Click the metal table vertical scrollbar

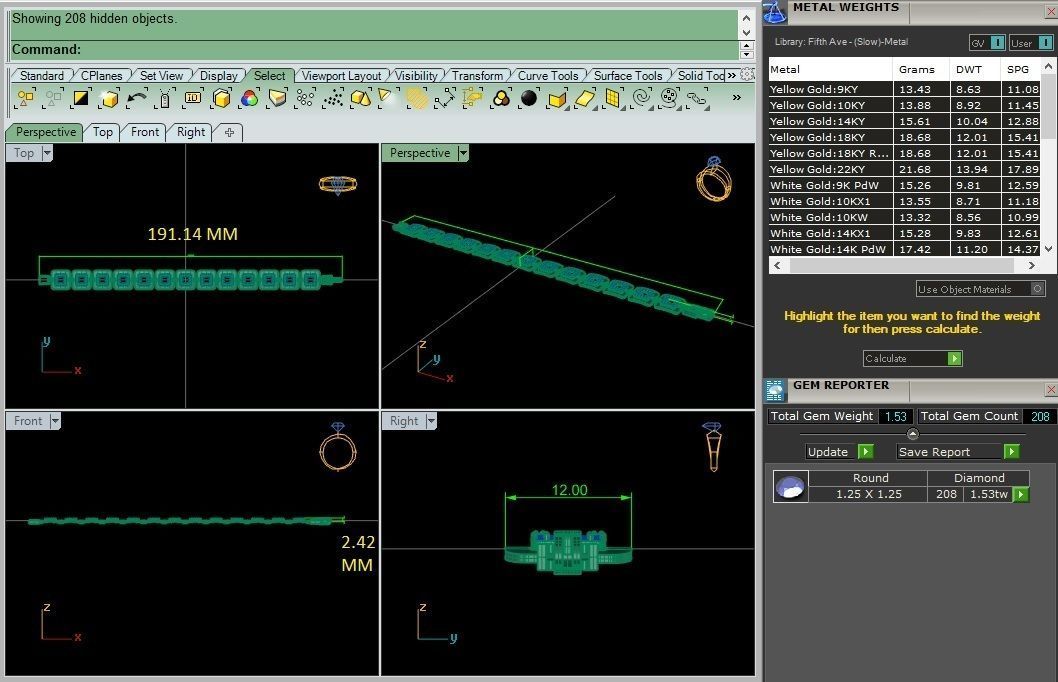coord(1047,109)
